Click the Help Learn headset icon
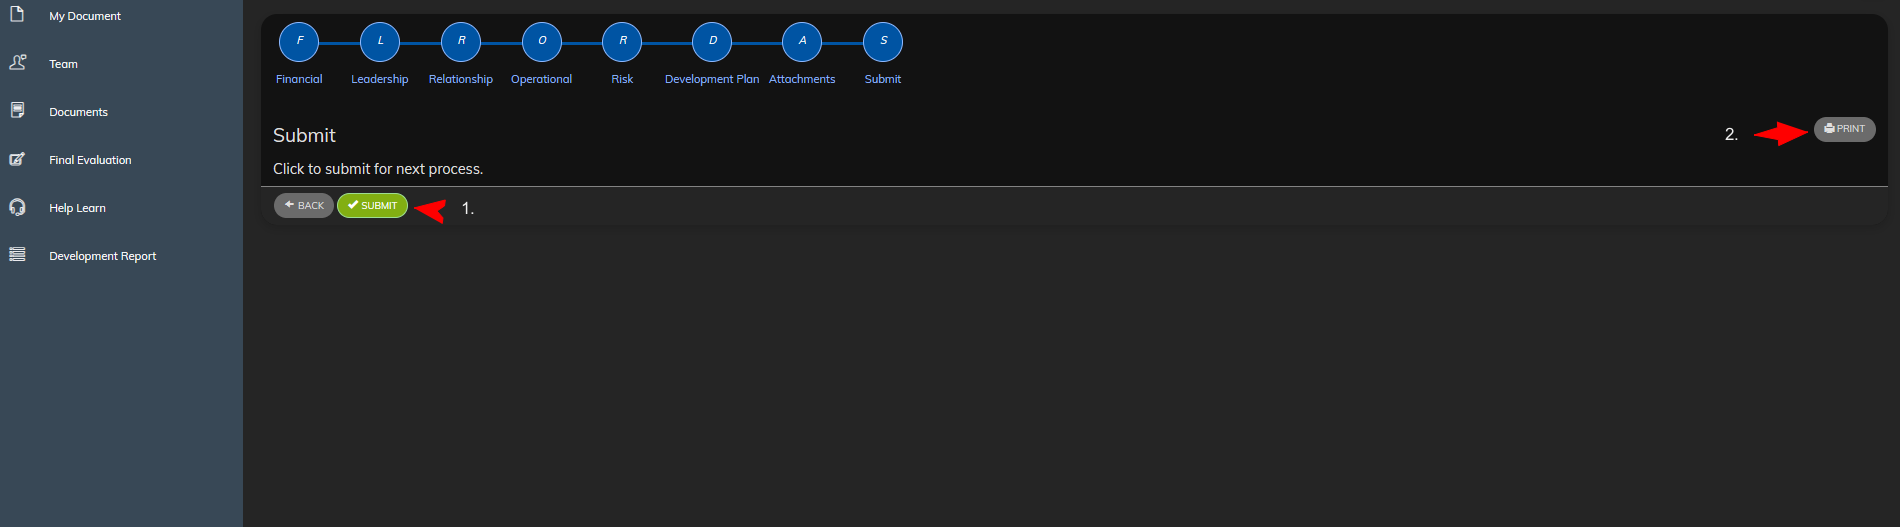This screenshot has height=527, width=1900. pos(17,207)
